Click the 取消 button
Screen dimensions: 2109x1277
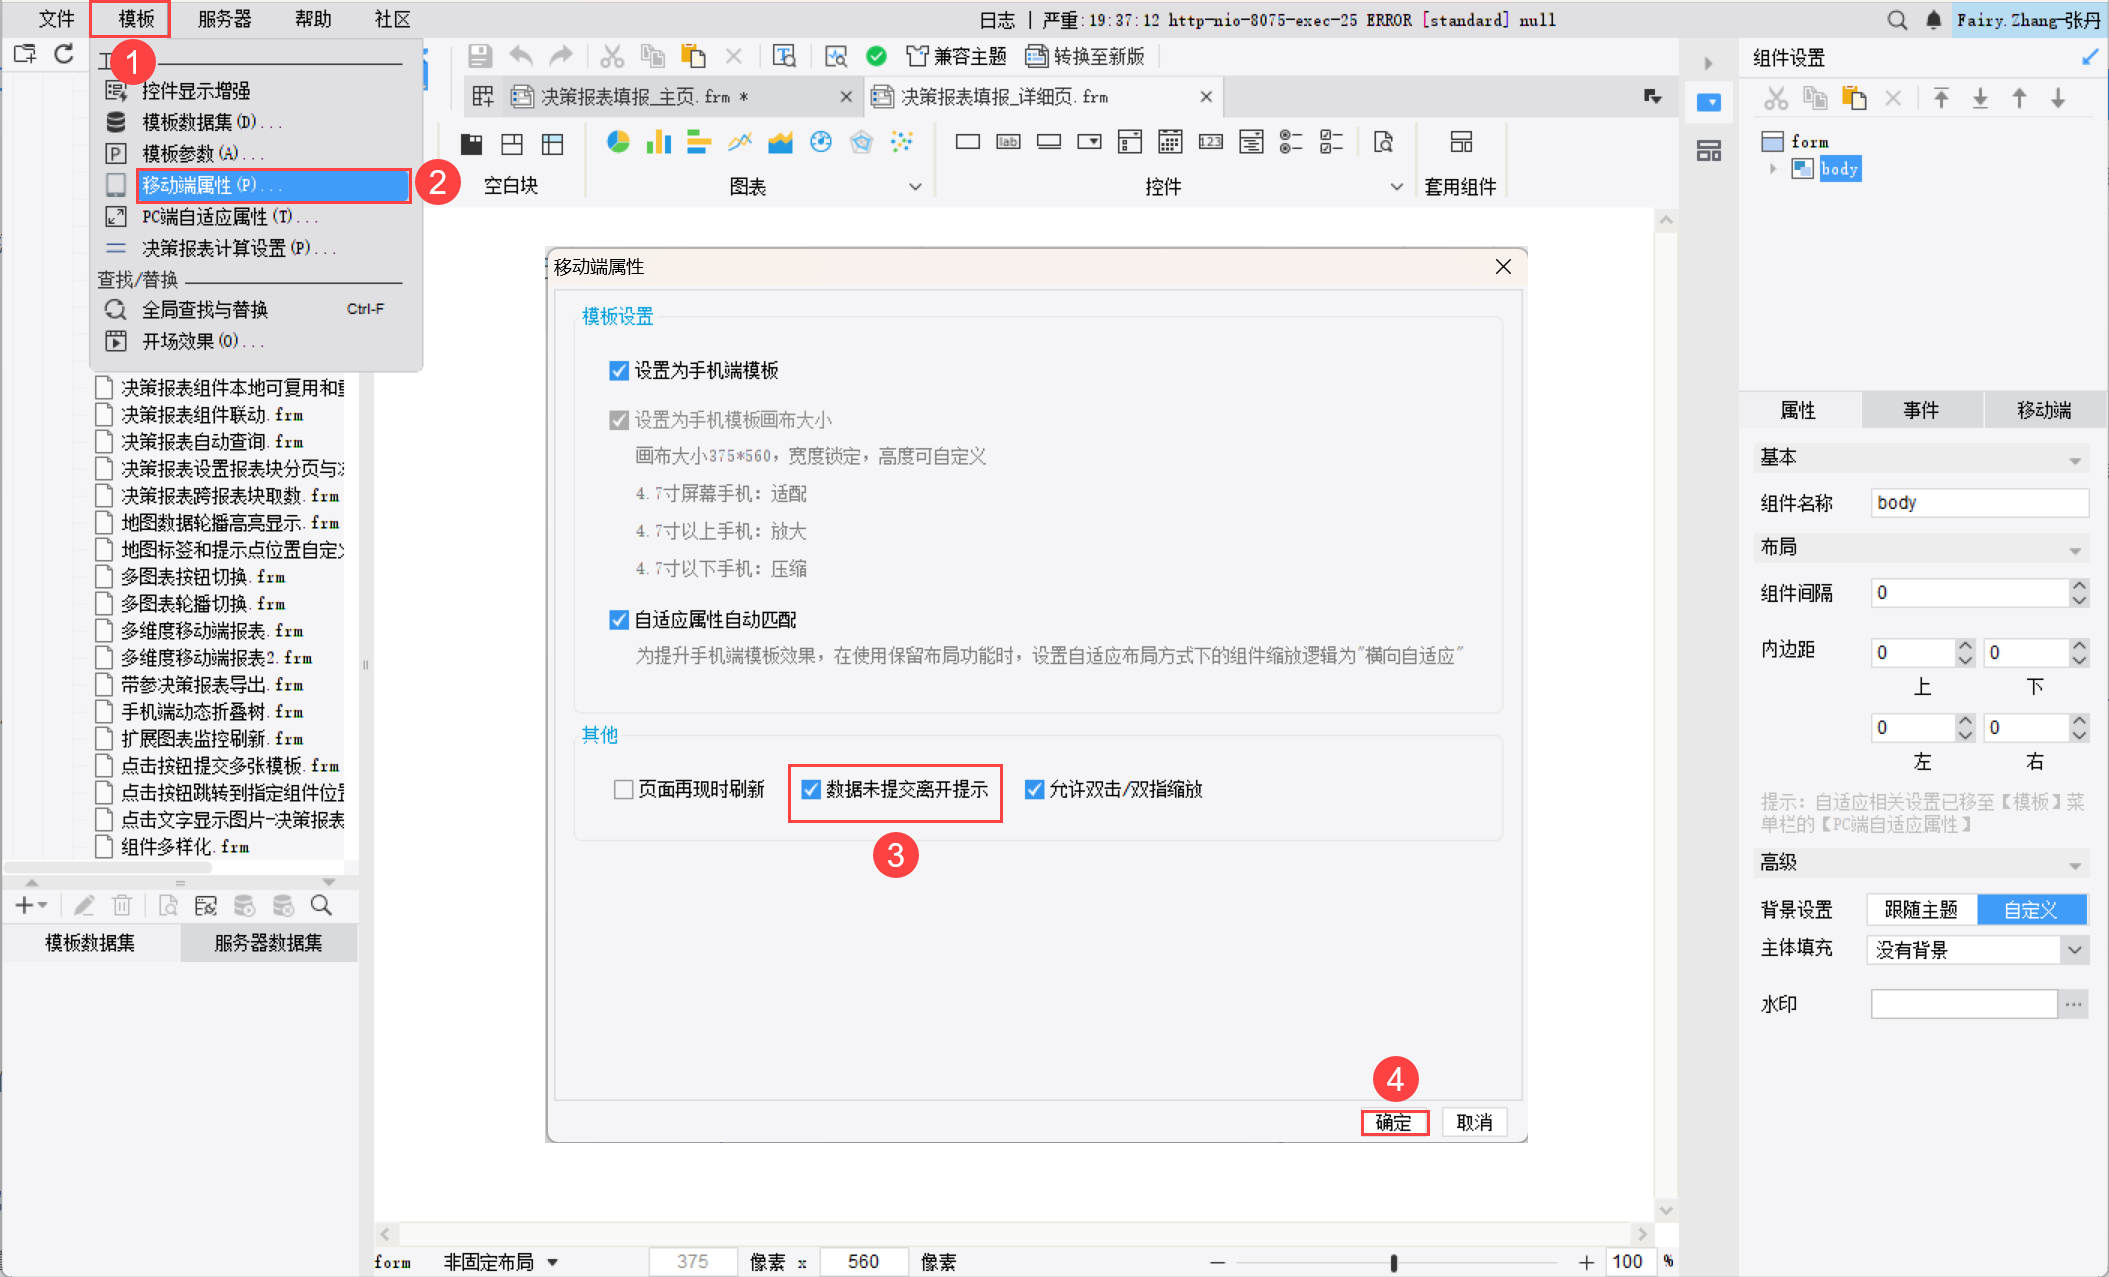(x=1474, y=1122)
